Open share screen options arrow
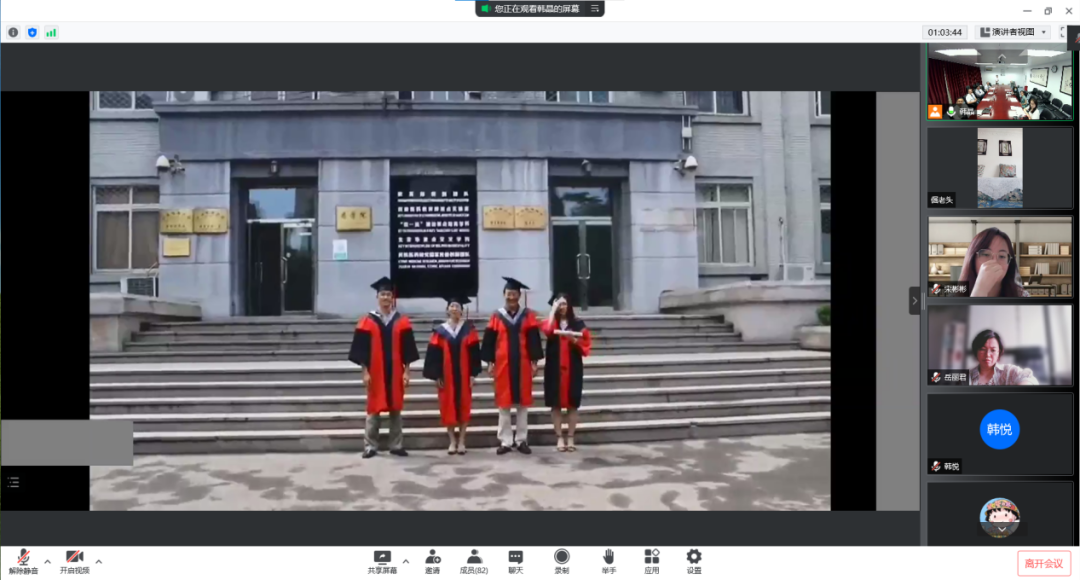The height and width of the screenshot is (580, 1080). [405, 561]
